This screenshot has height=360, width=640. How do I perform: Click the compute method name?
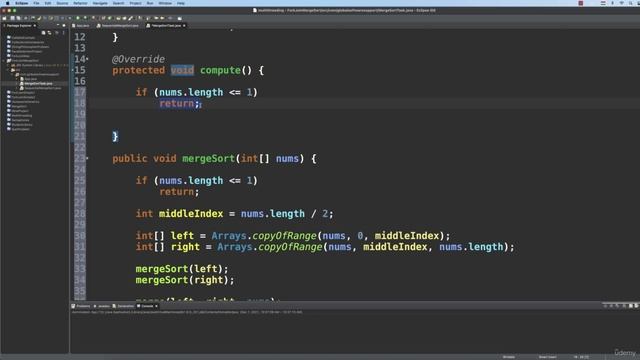(220, 70)
